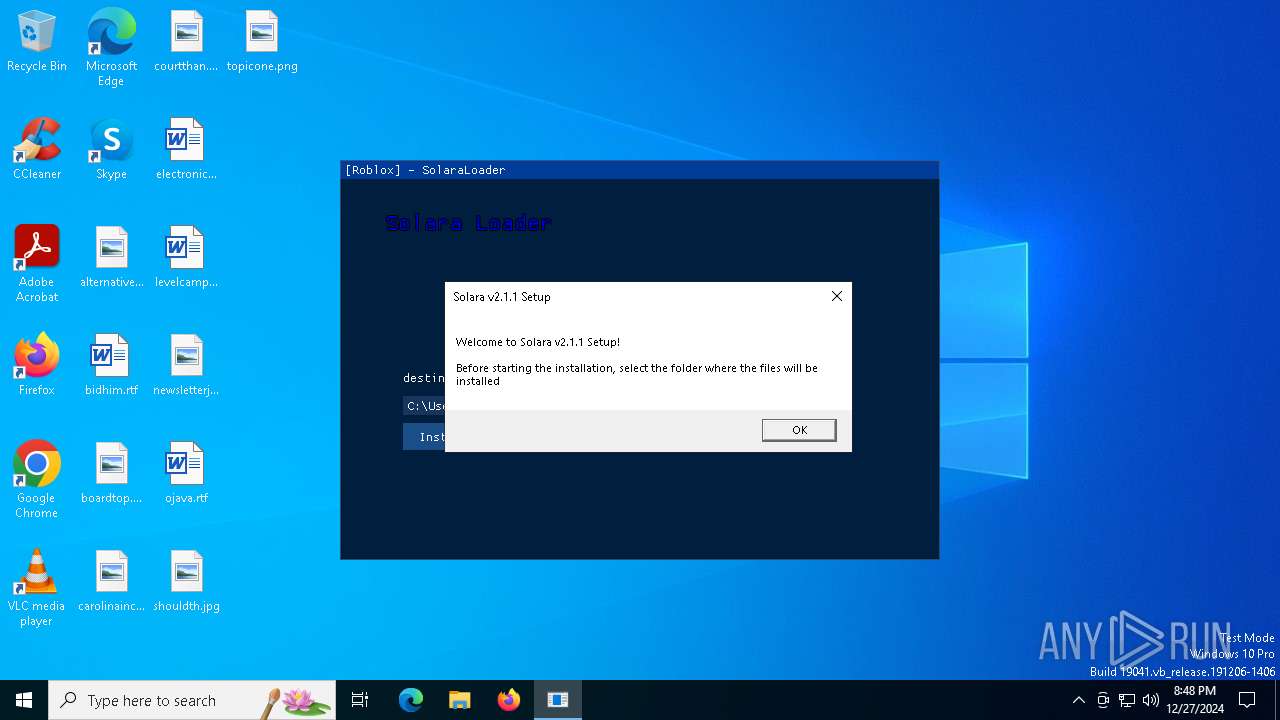The image size is (1280, 720).
Task: Open Skype desktop shortcut
Action: pyautogui.click(x=111, y=150)
